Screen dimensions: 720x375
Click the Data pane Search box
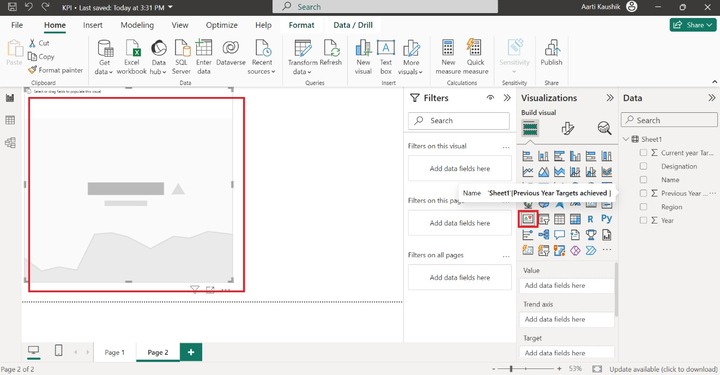669,120
